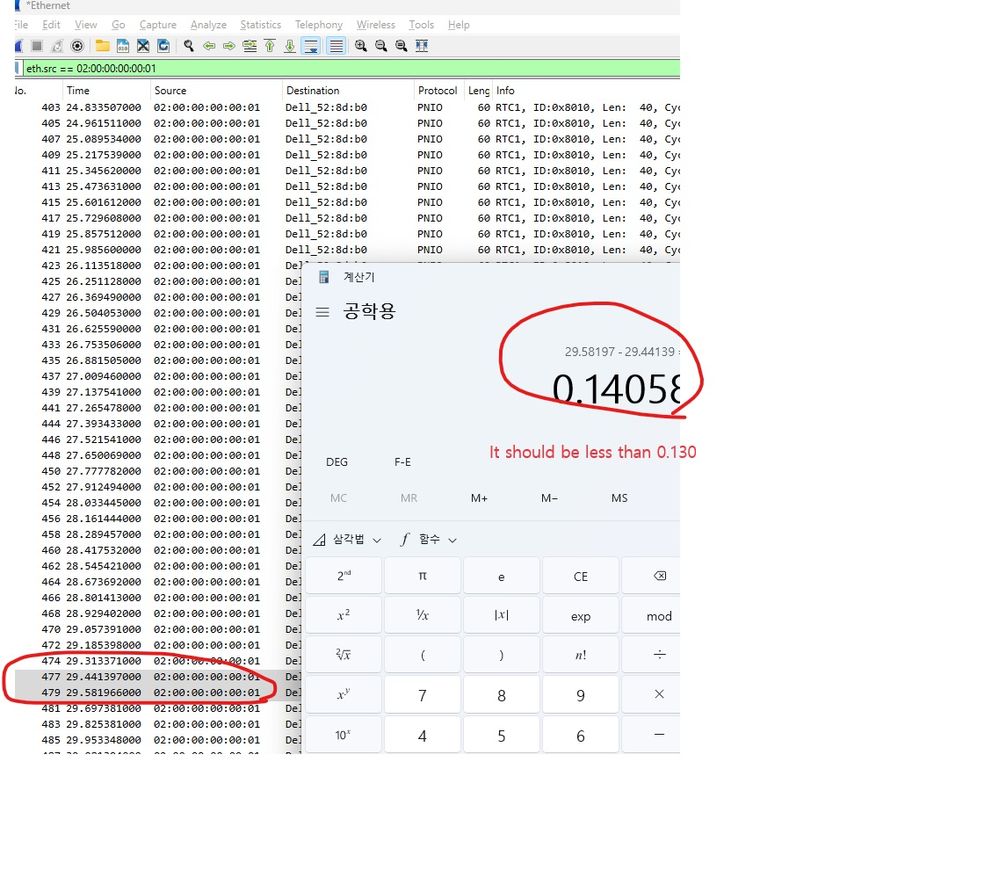Jump to first packet icon
This screenshot has height=879, width=999.
pos(270,46)
